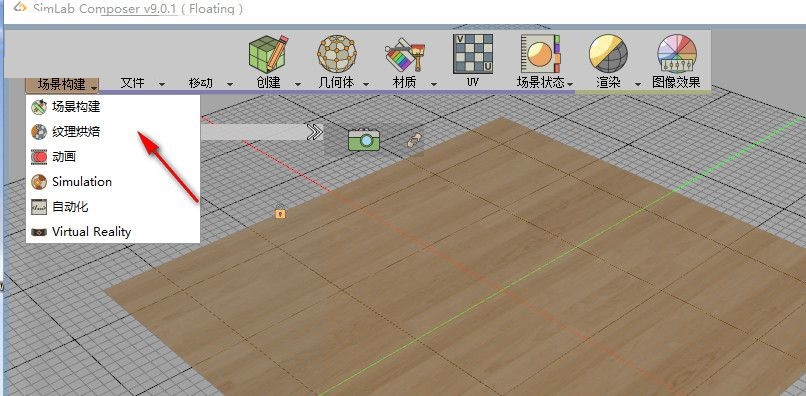Click the green camera icon in viewport
Image resolution: width=806 pixels, height=396 pixels.
pyautogui.click(x=364, y=139)
